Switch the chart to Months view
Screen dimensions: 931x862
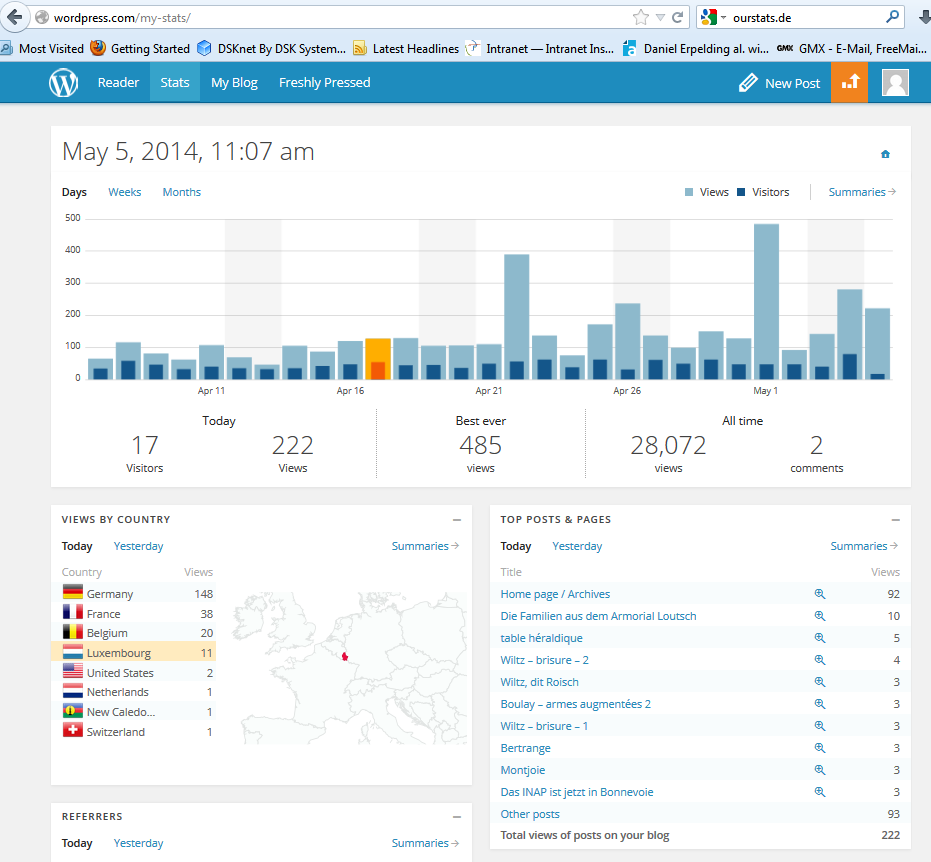click(181, 192)
